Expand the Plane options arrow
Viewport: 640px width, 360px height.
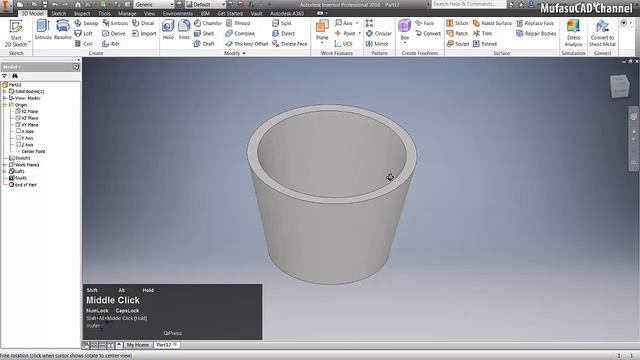(x=322, y=43)
